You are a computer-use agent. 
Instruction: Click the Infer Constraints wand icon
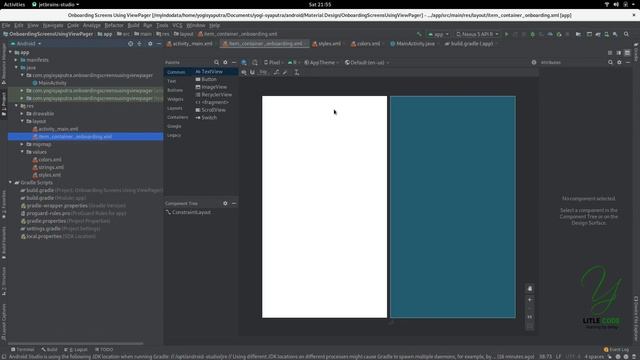285,72
